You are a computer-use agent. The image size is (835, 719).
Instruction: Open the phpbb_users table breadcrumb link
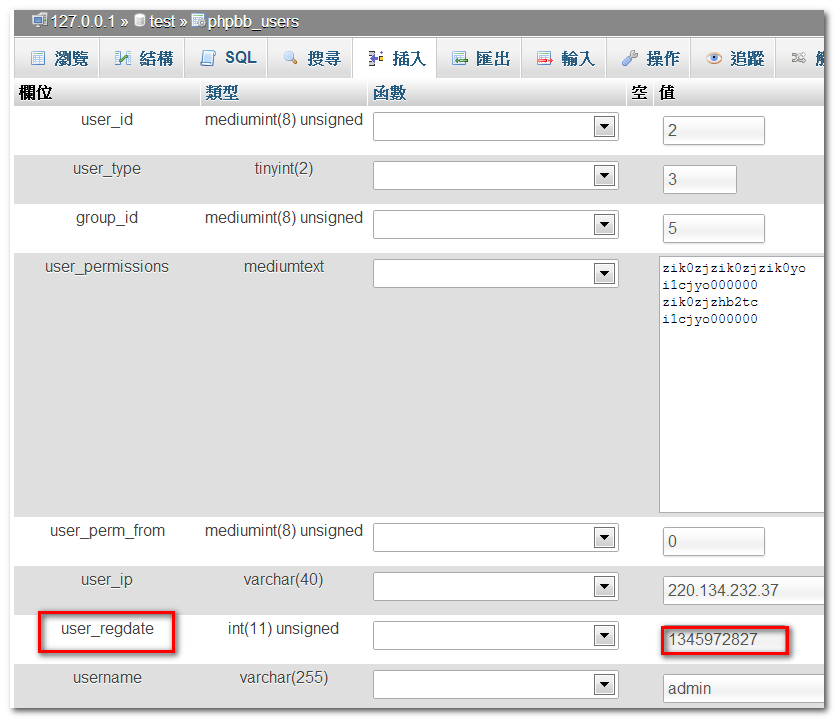(x=253, y=21)
